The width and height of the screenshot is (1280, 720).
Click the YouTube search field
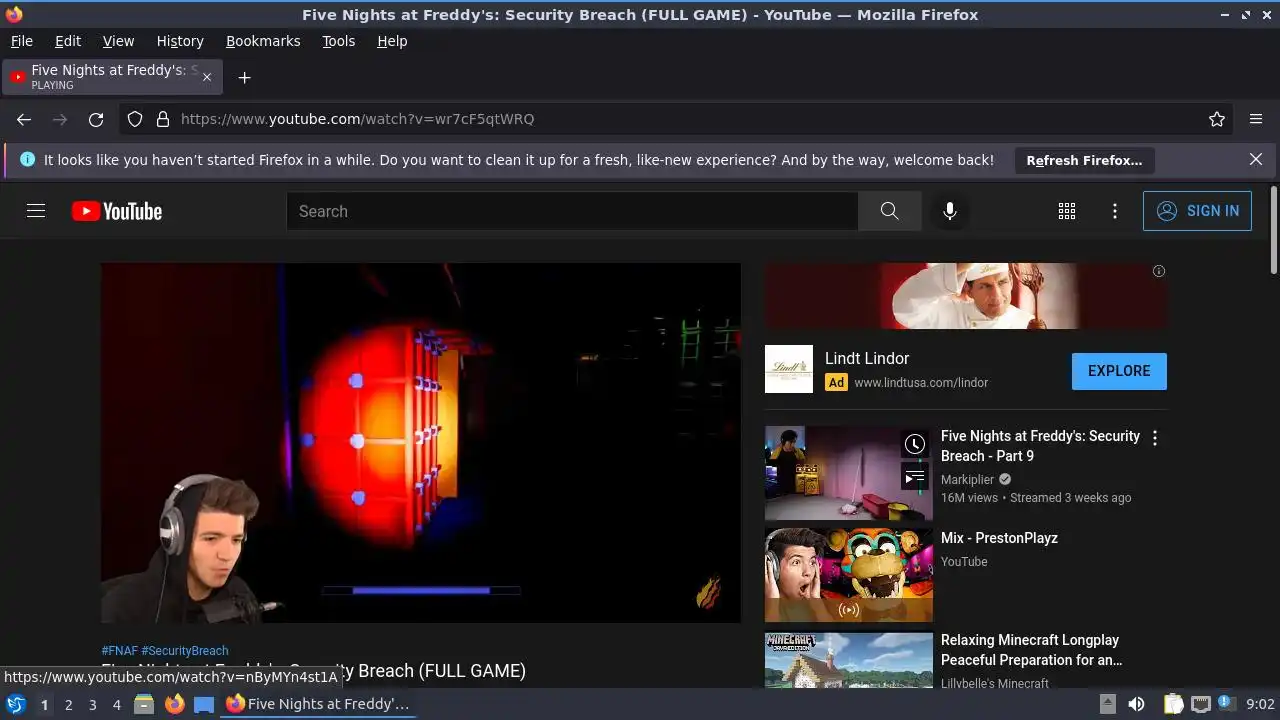[x=573, y=211]
